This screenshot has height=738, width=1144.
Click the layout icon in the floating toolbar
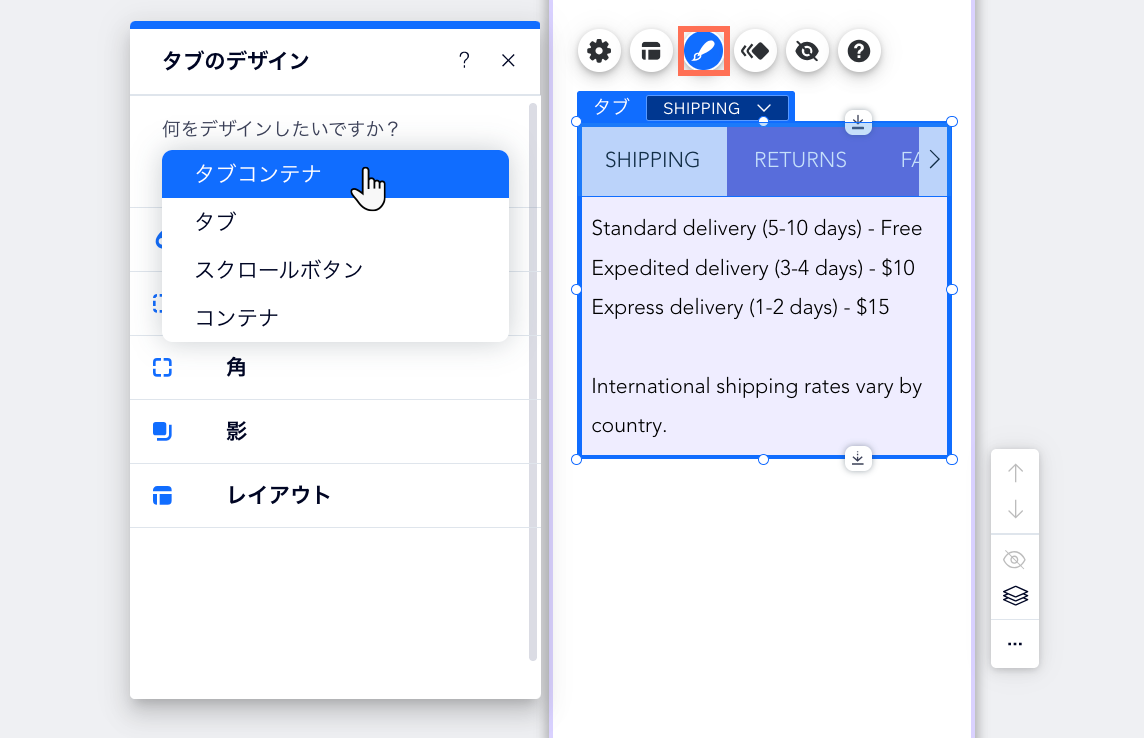pyautogui.click(x=651, y=51)
